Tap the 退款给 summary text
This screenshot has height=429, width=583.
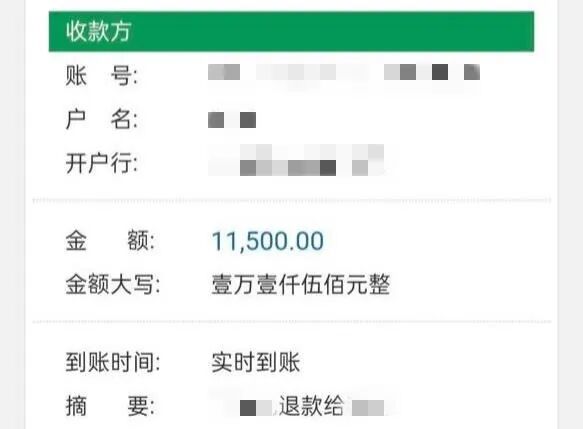(x=312, y=406)
